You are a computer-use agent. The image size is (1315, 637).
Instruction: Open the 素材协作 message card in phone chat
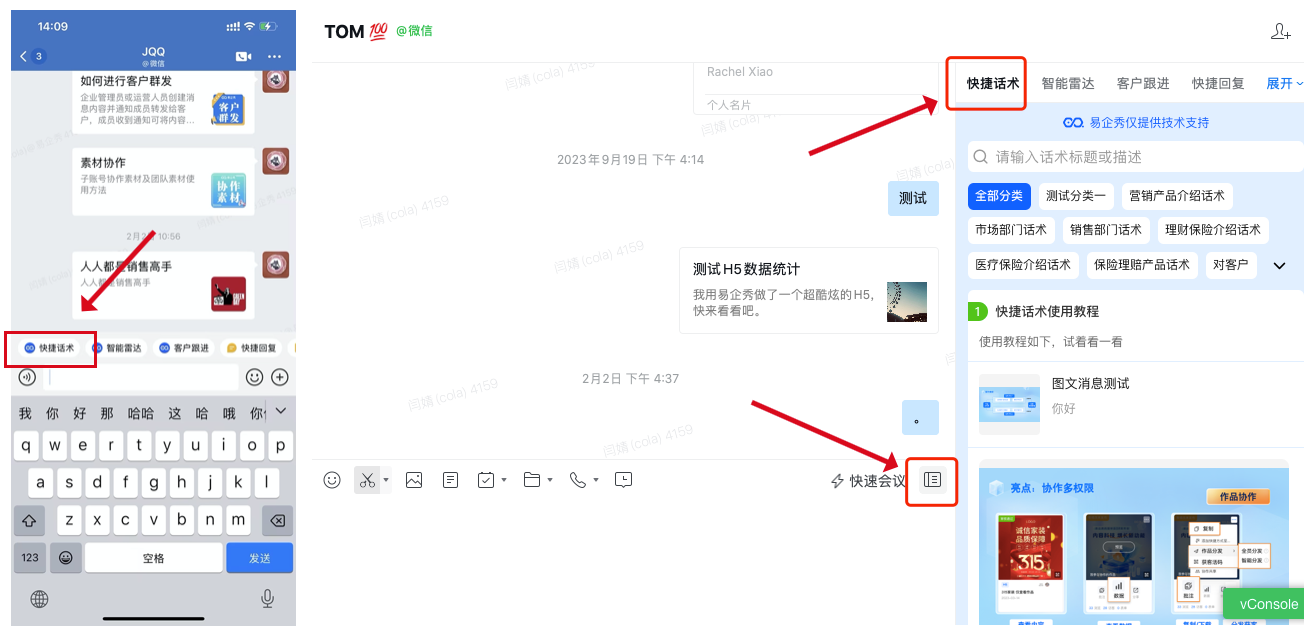click(163, 182)
